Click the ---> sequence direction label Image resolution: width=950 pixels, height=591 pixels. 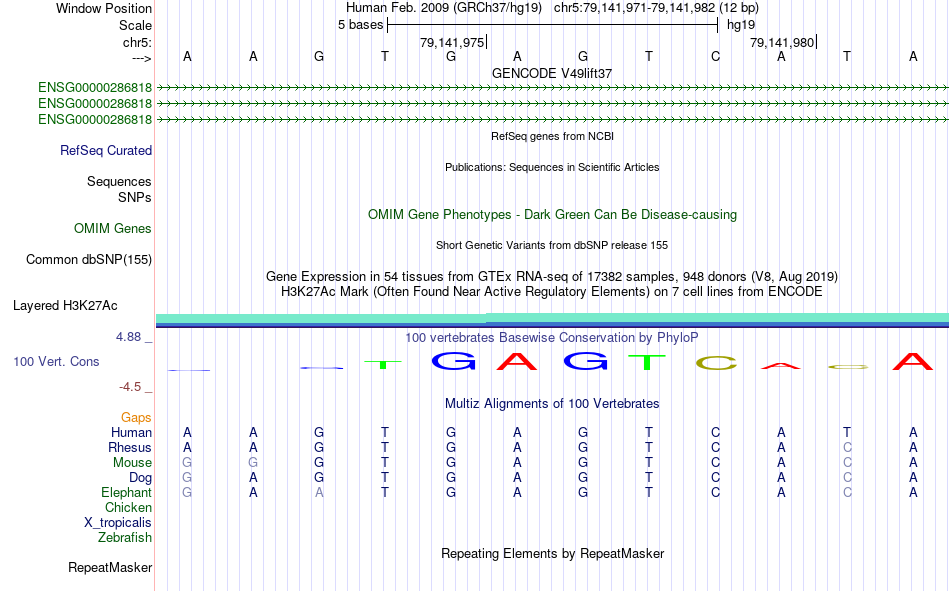(x=141, y=58)
